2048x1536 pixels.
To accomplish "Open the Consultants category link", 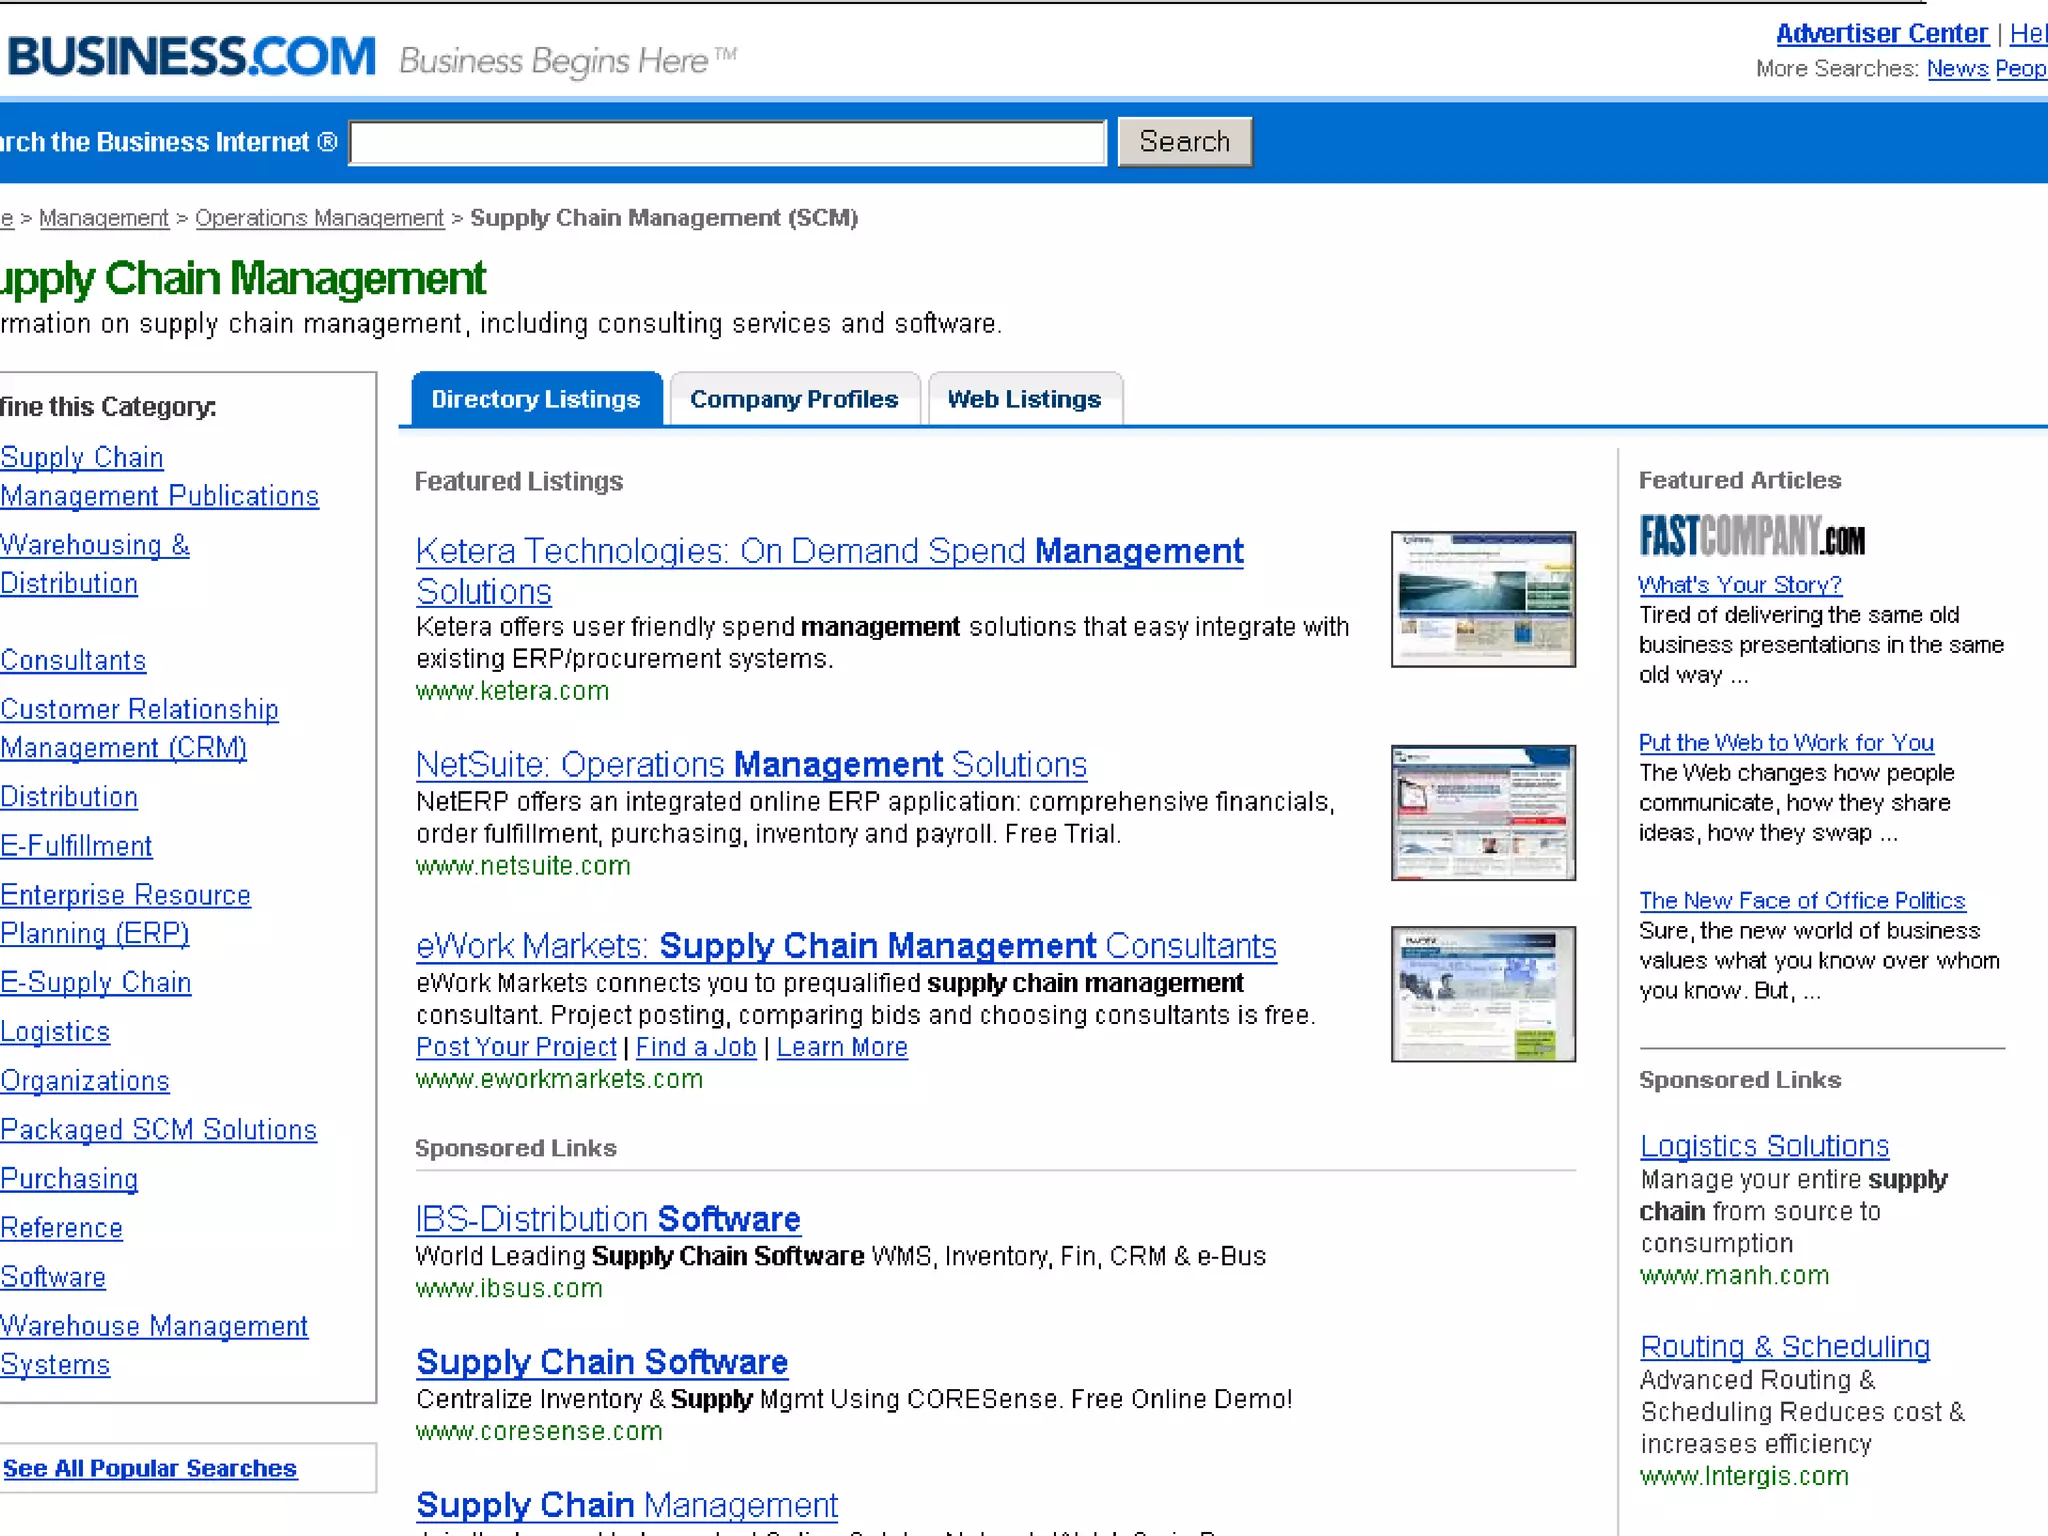I will (x=73, y=661).
